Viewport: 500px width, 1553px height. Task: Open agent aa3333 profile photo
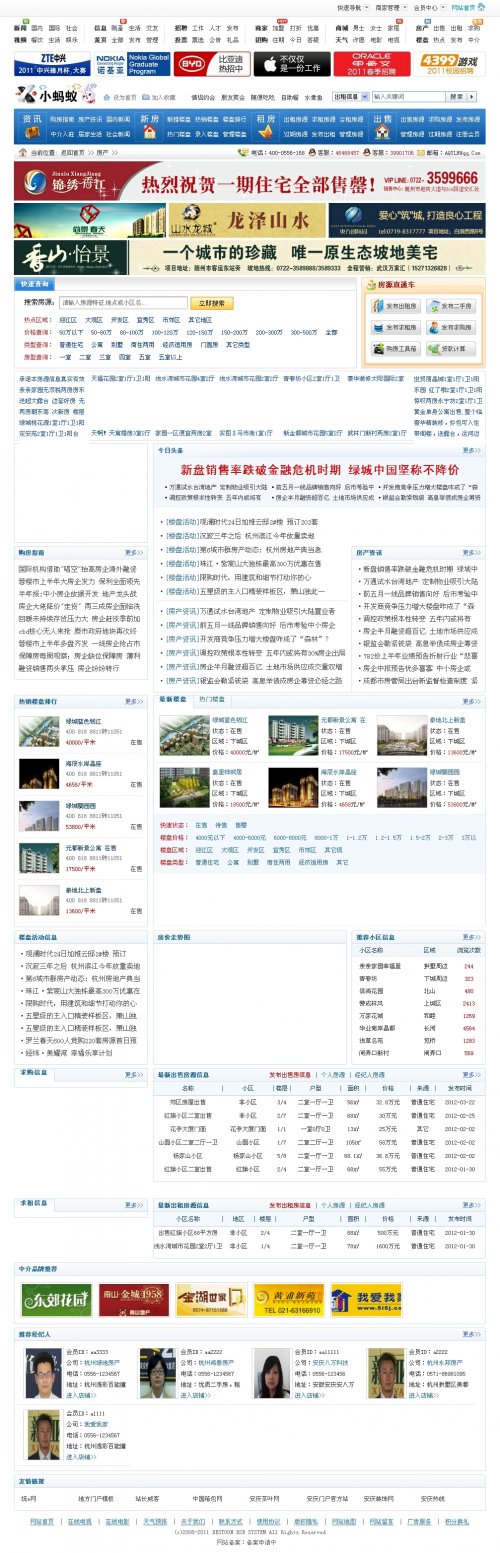pyautogui.click(x=43, y=1375)
